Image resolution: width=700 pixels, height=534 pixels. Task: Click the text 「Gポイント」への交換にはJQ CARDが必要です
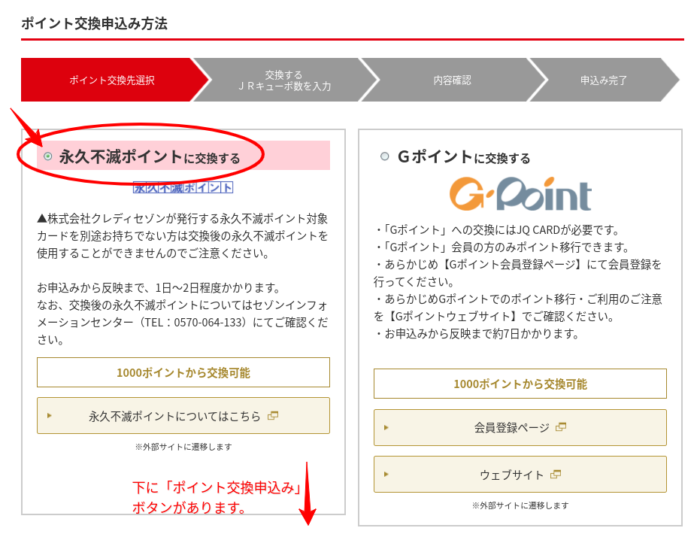(496, 230)
